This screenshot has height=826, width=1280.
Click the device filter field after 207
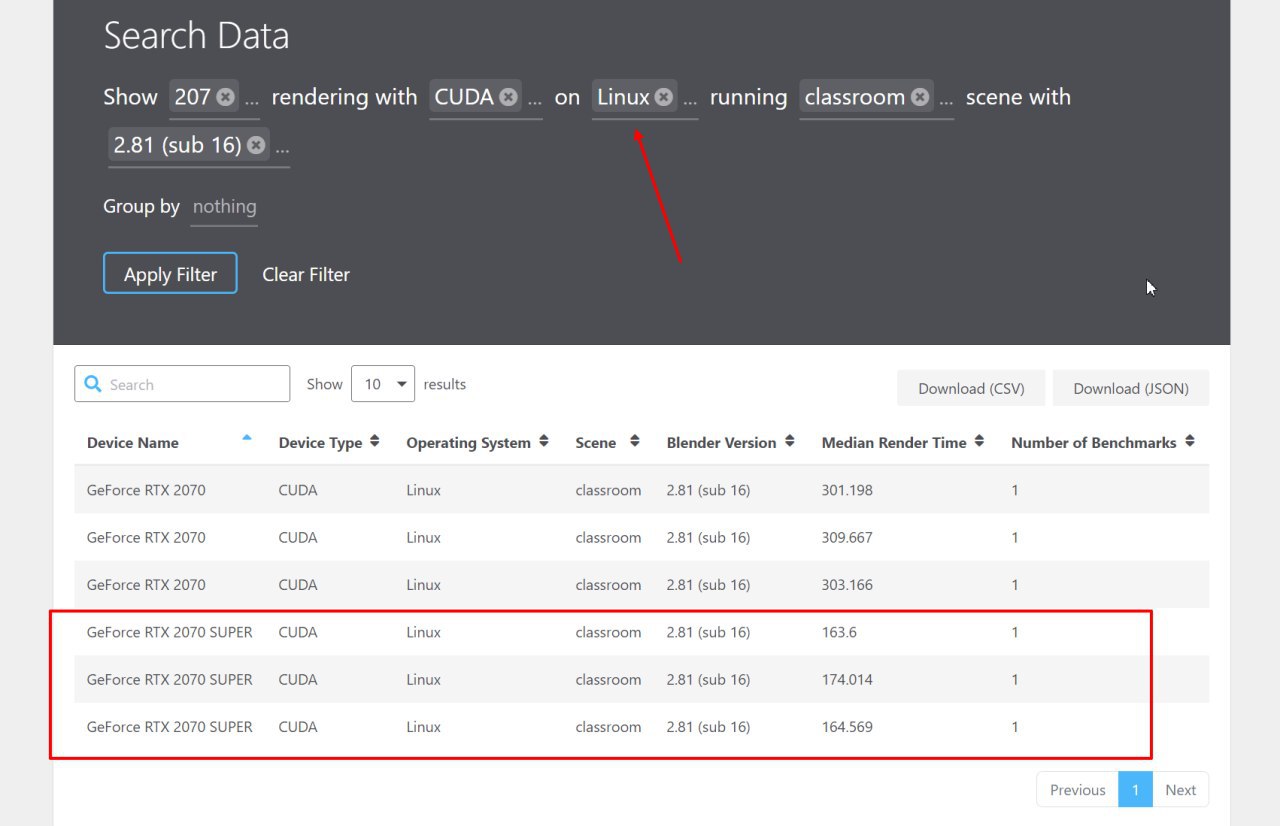point(251,98)
